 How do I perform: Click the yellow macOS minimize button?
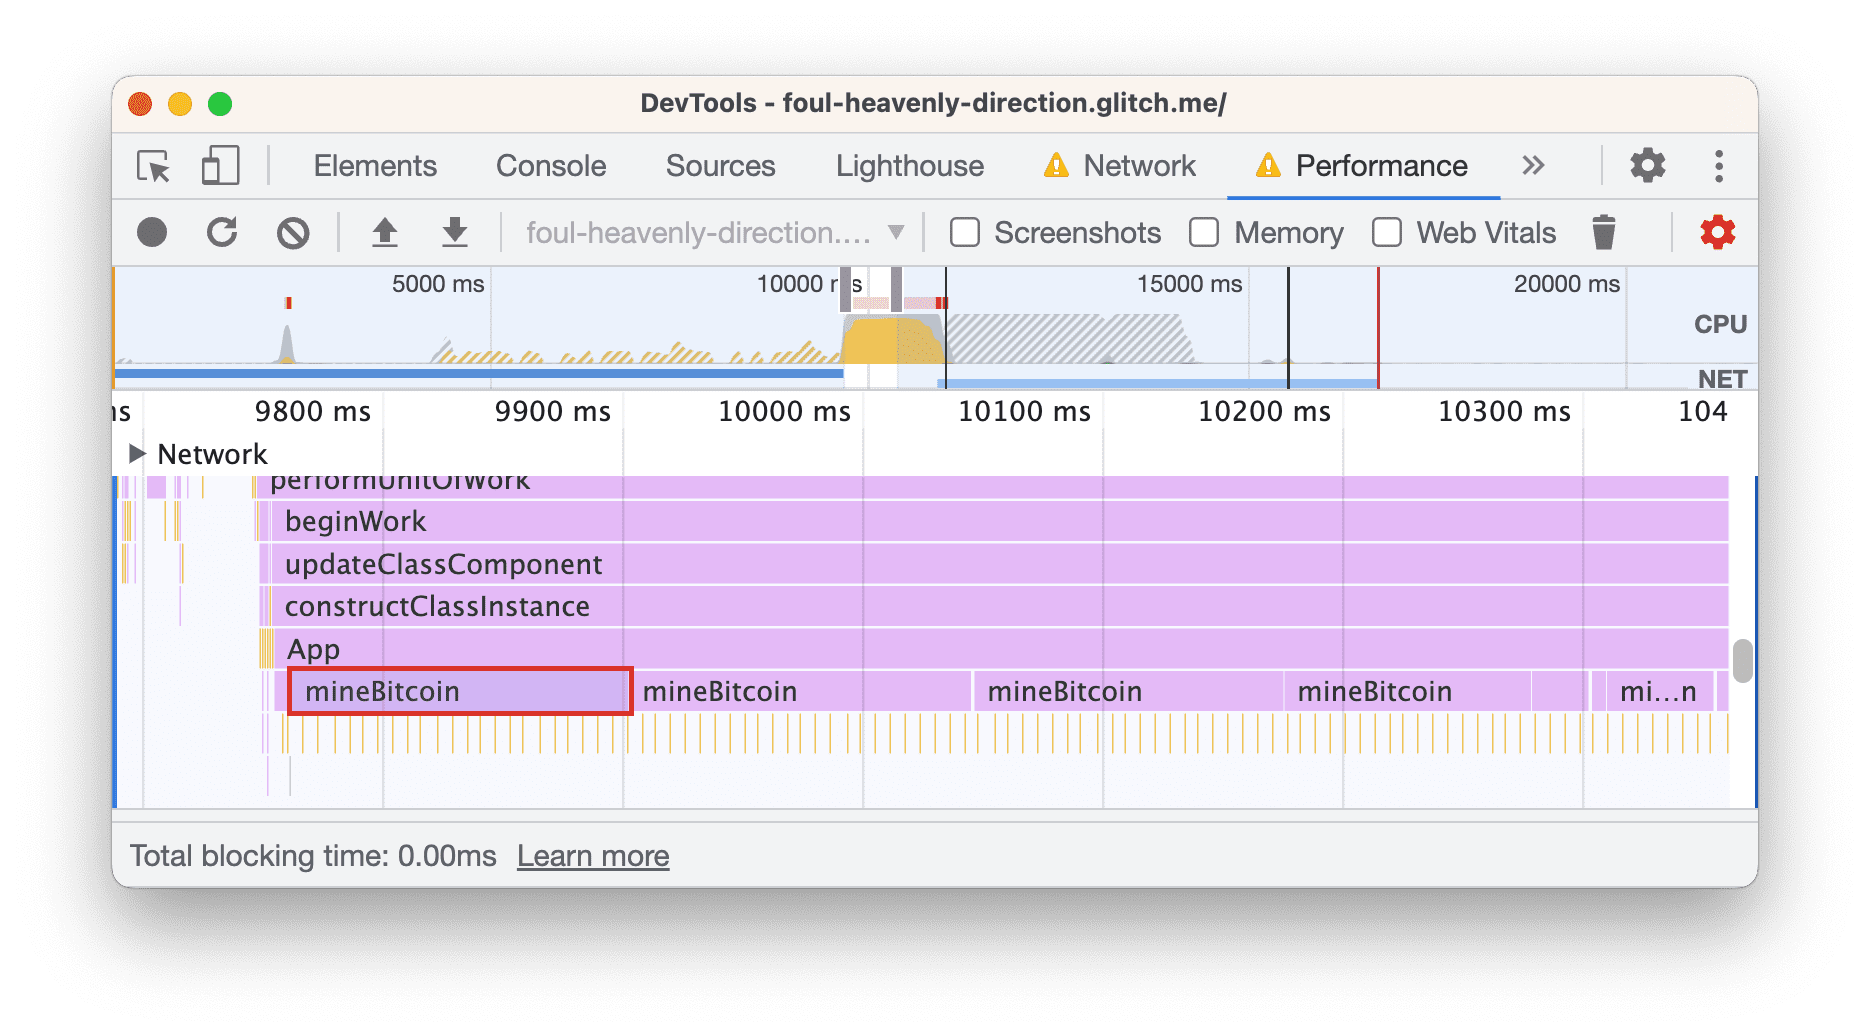(x=180, y=104)
